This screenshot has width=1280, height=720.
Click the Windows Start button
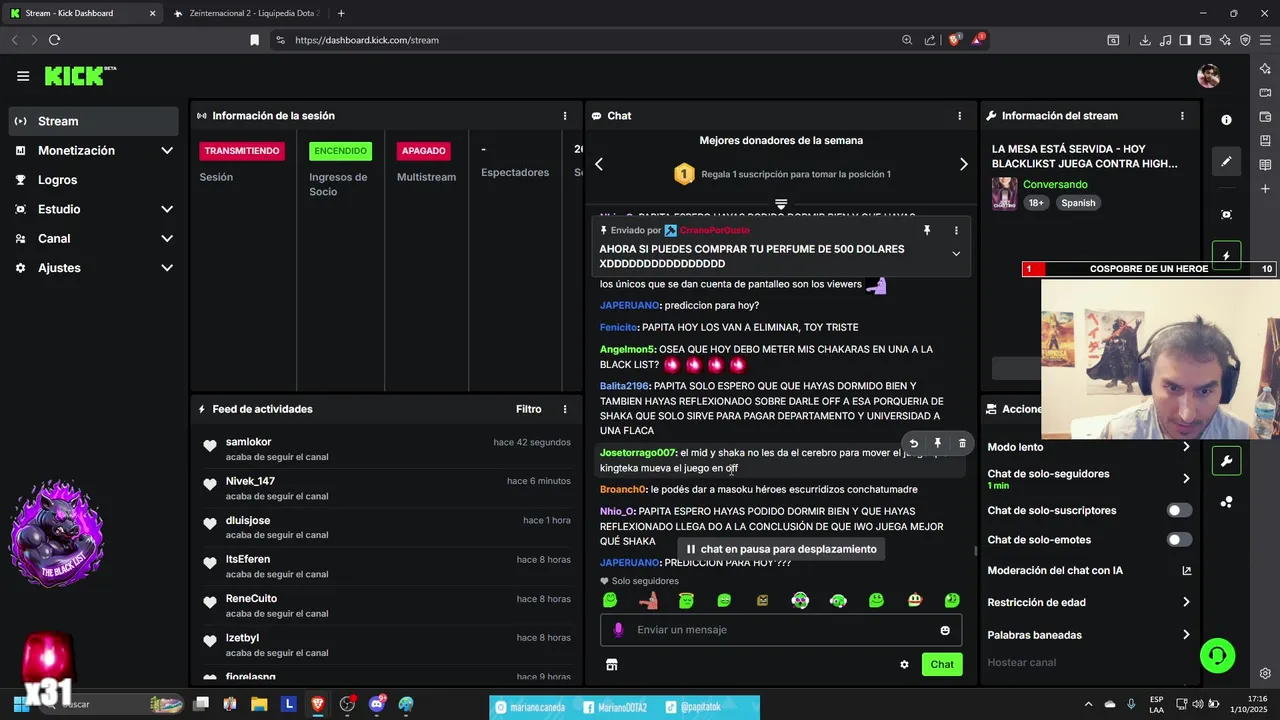pos(21,704)
